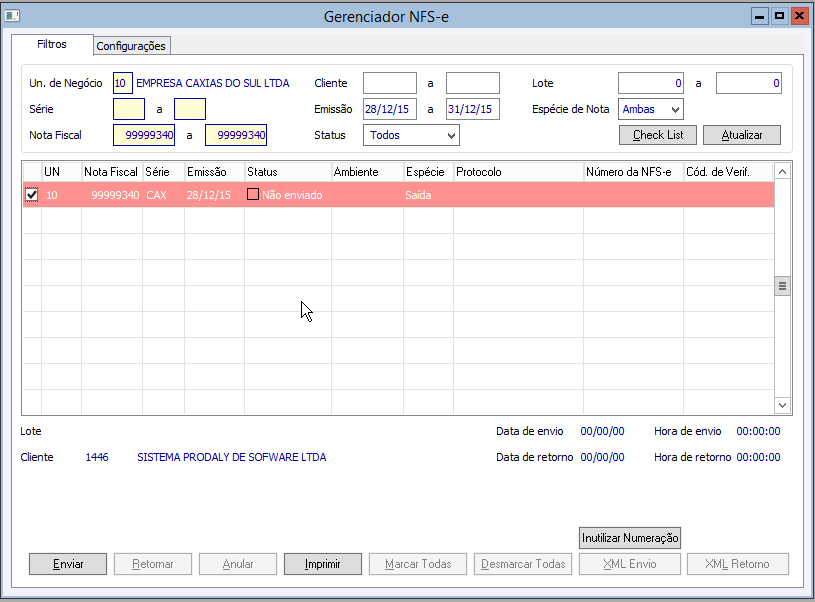Click the UN column header
Image resolution: width=815 pixels, height=602 pixels.
pyautogui.click(x=61, y=172)
